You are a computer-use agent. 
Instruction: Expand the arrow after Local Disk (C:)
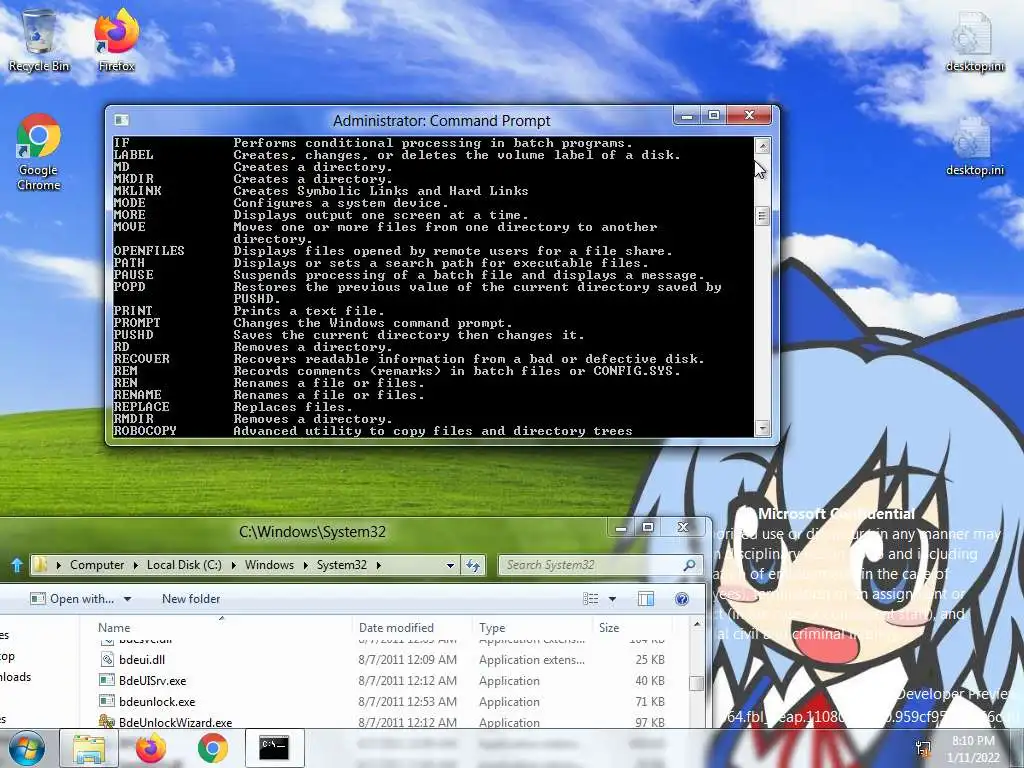coord(233,565)
